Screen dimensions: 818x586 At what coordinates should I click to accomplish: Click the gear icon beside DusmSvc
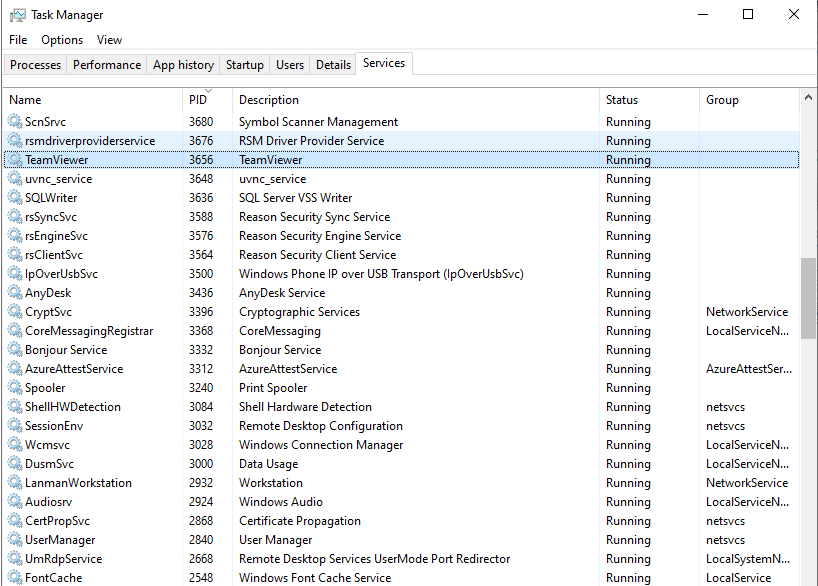pyautogui.click(x=15, y=464)
